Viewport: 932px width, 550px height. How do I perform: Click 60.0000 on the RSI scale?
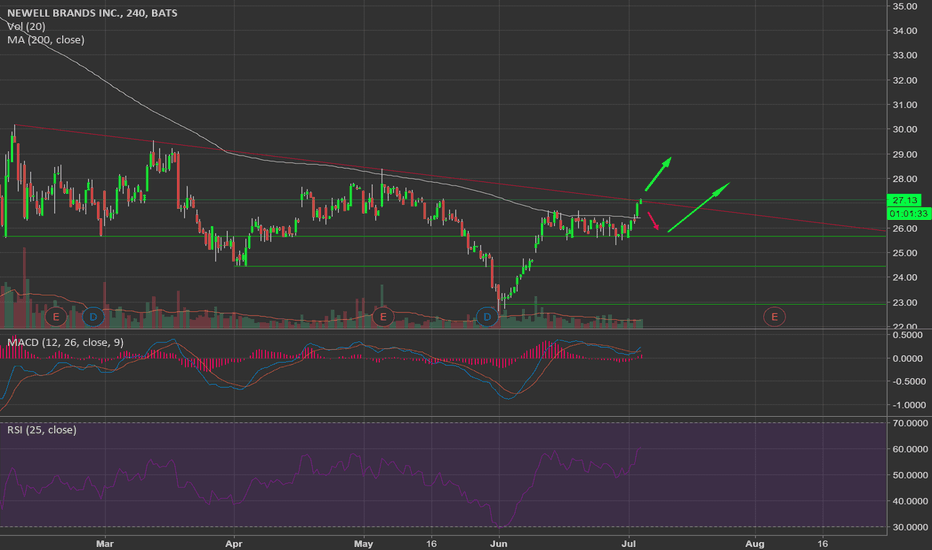(910, 450)
